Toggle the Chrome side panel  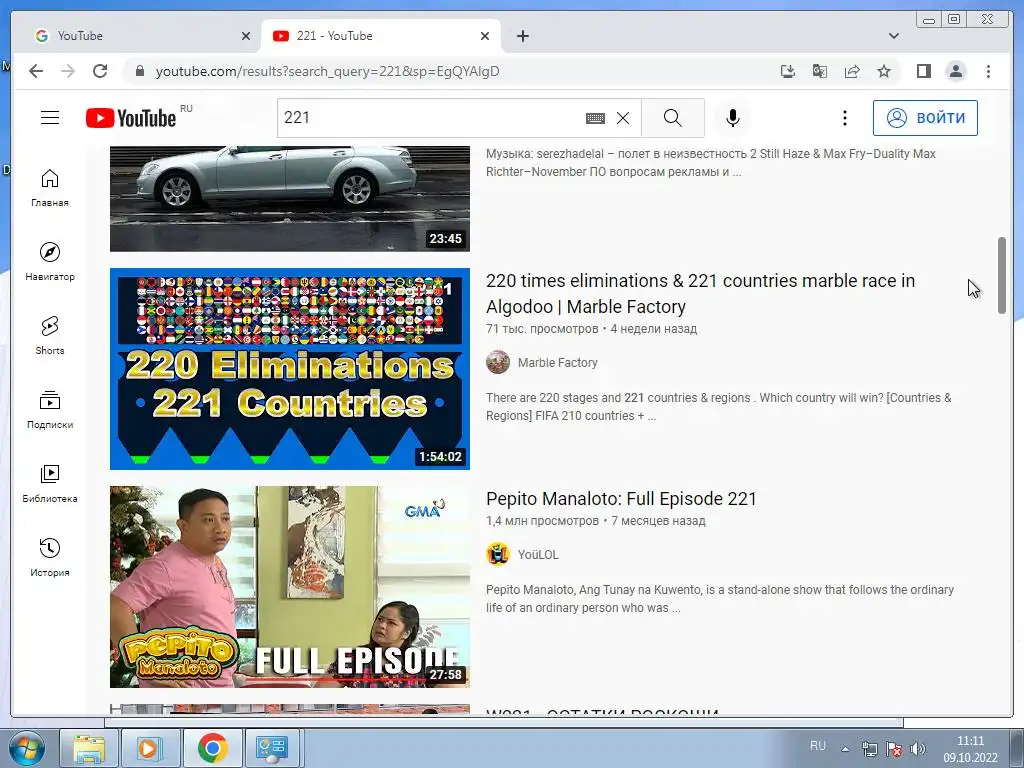923,71
